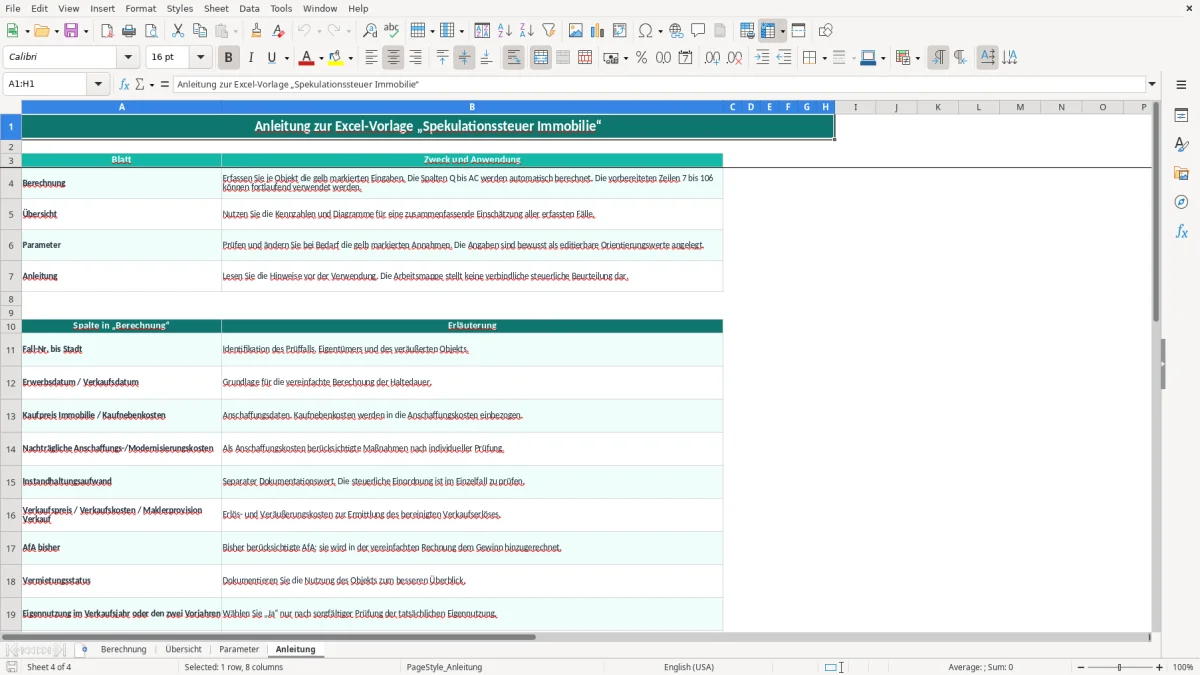
Task: Insert a pivot table
Action: pyautogui.click(x=620, y=31)
